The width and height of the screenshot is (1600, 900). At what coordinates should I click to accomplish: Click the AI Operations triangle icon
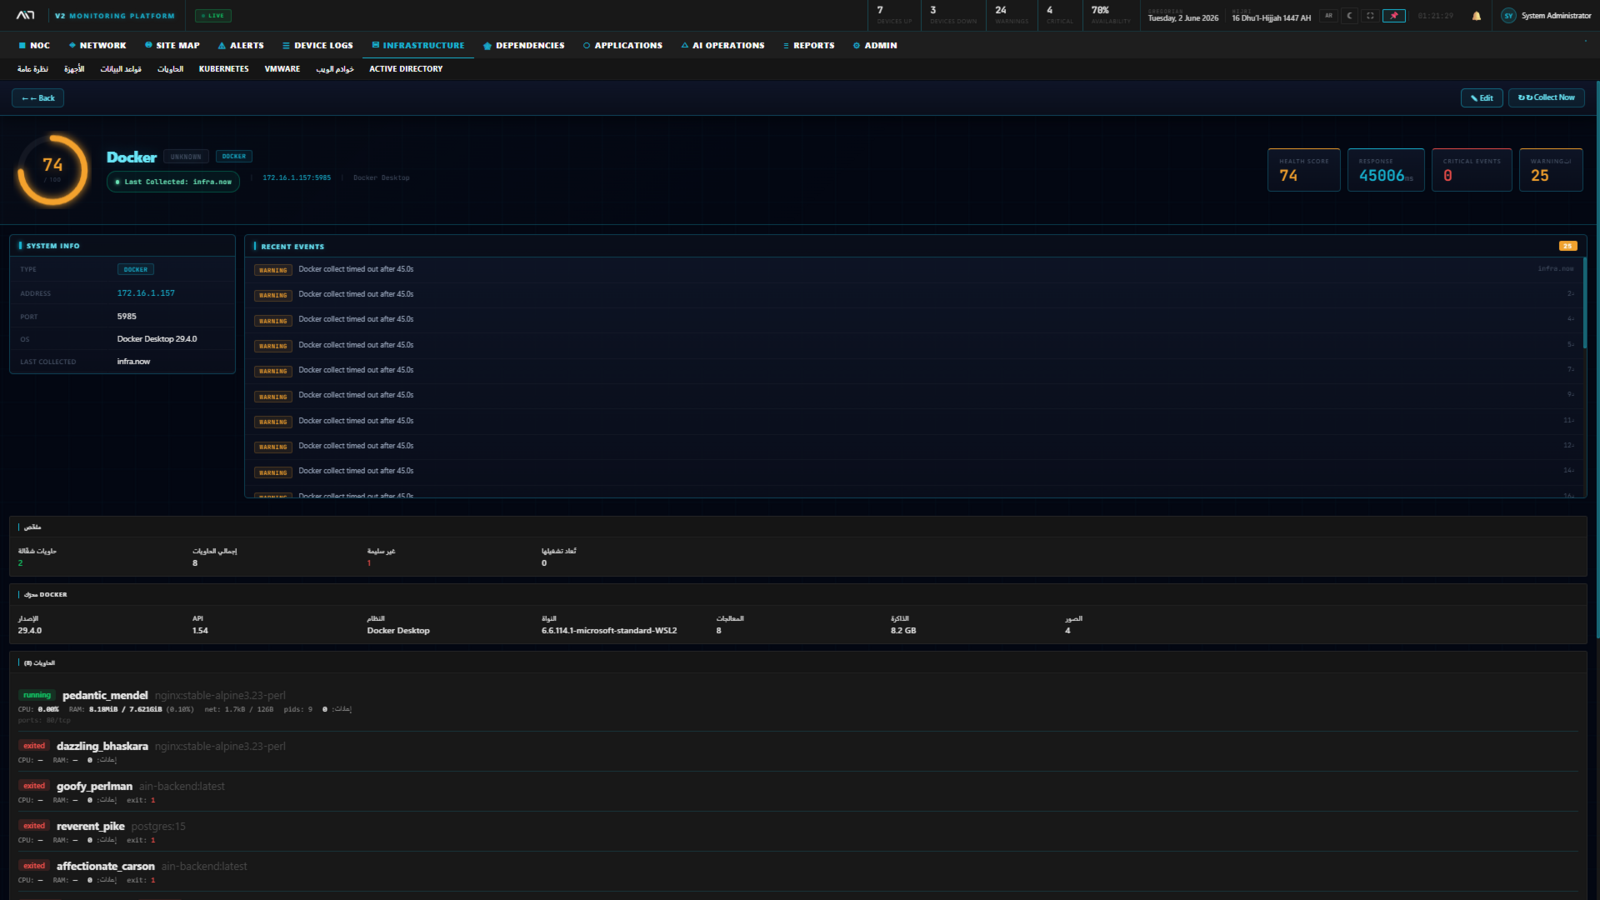pos(685,45)
